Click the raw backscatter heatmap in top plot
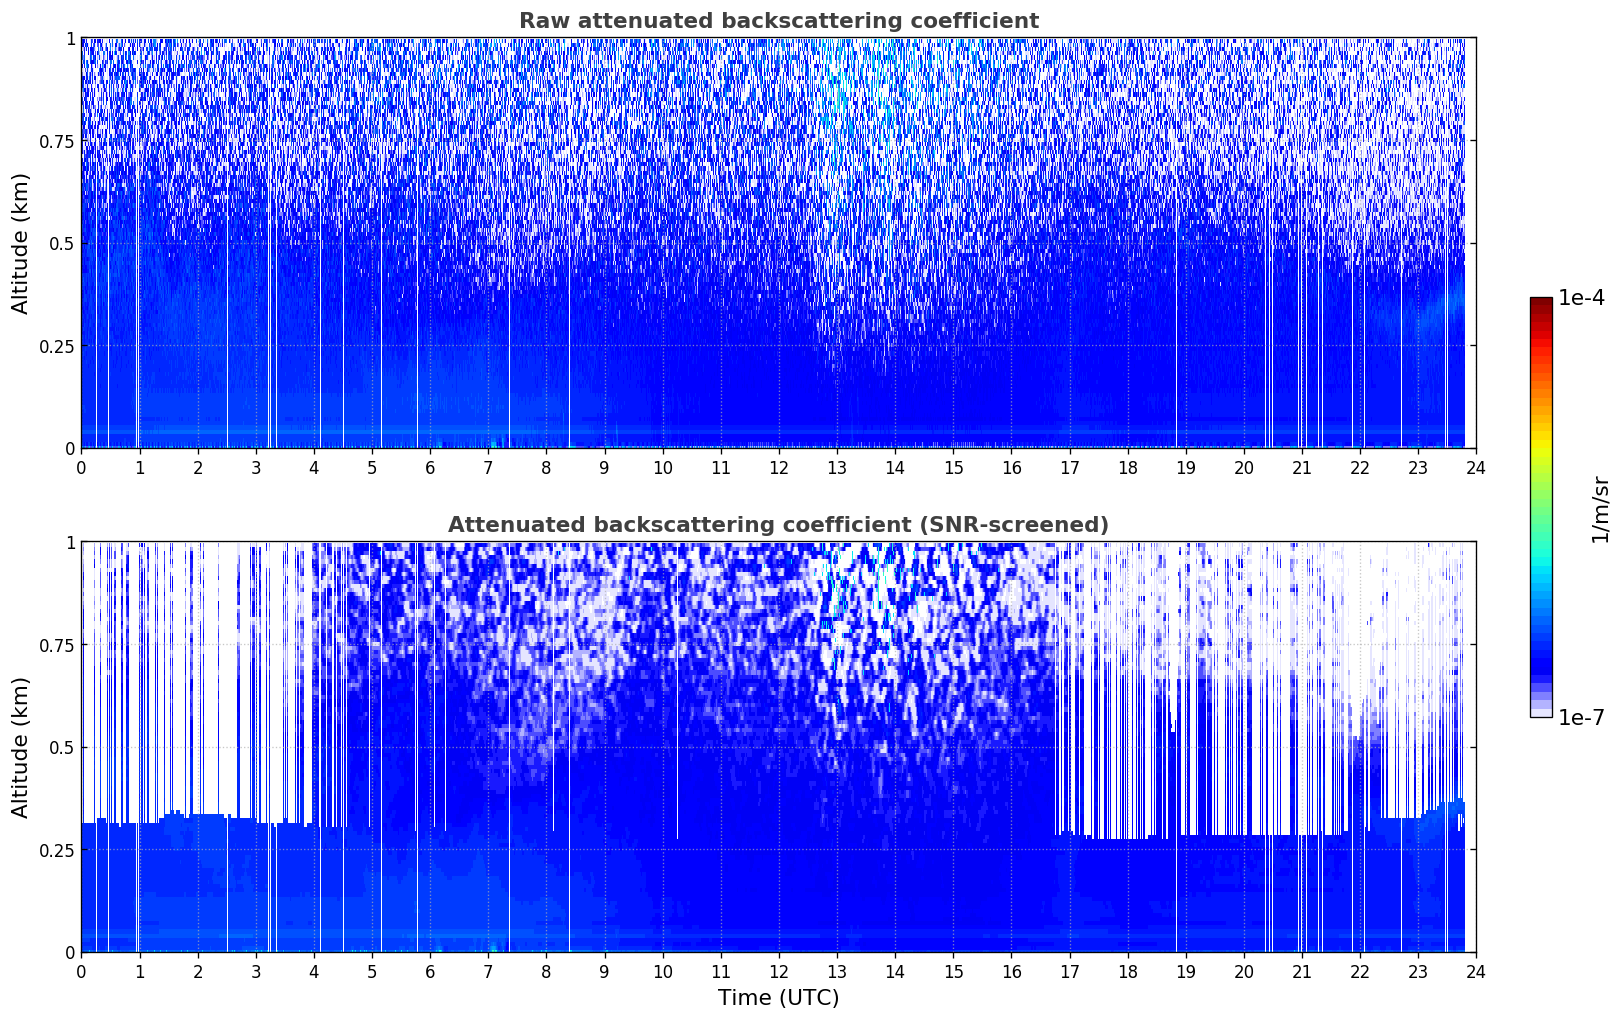The width and height of the screenshot is (1621, 1020). [778, 243]
